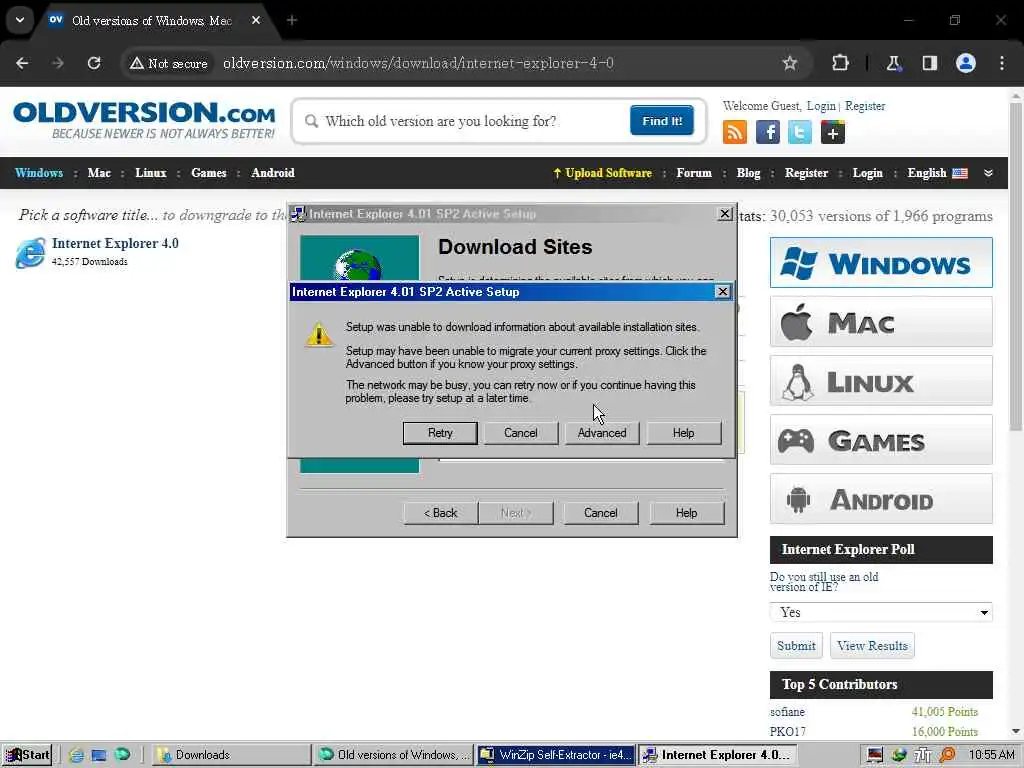
Task: Toggle the browser side panel icon
Action: click(x=929, y=63)
